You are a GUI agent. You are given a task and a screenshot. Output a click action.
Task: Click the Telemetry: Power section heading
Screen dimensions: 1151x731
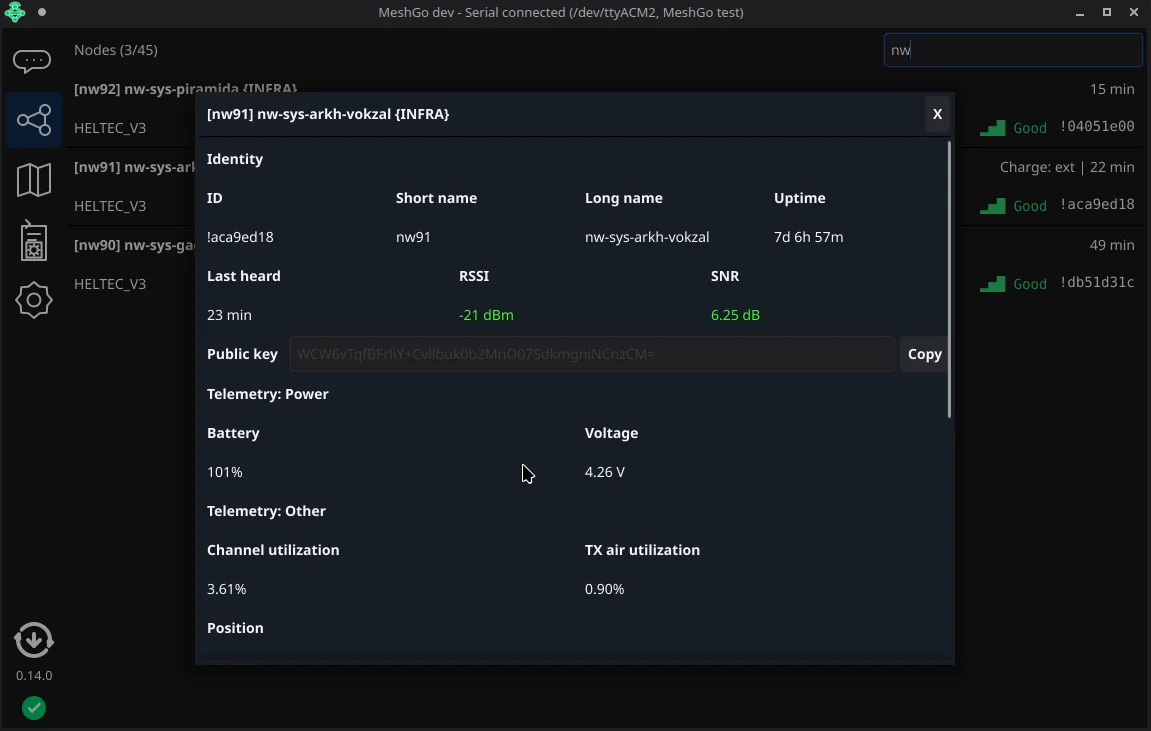(268, 394)
